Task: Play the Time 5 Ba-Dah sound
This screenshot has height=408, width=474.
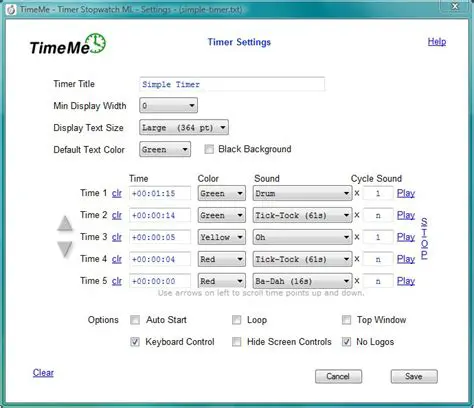Action: coord(406,281)
